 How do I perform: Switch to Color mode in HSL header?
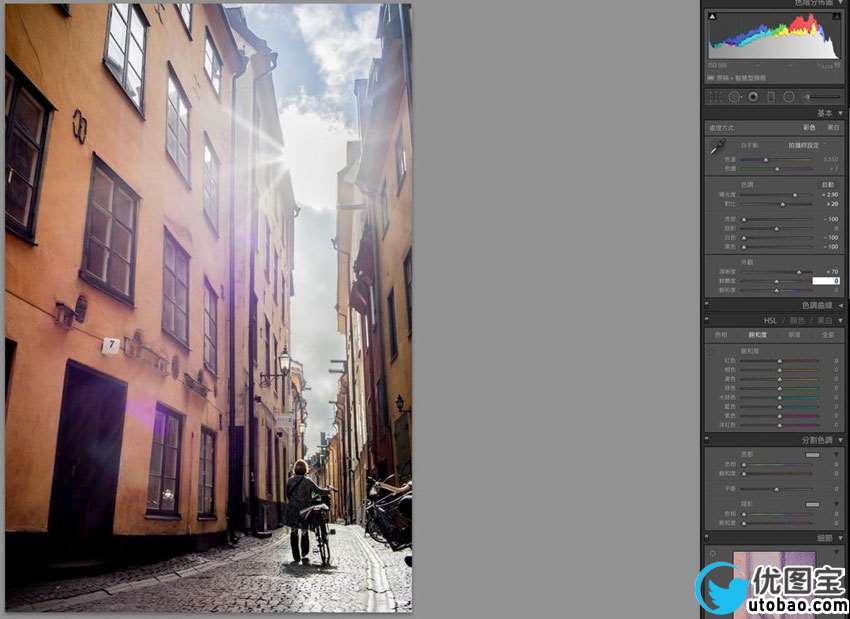click(x=797, y=320)
